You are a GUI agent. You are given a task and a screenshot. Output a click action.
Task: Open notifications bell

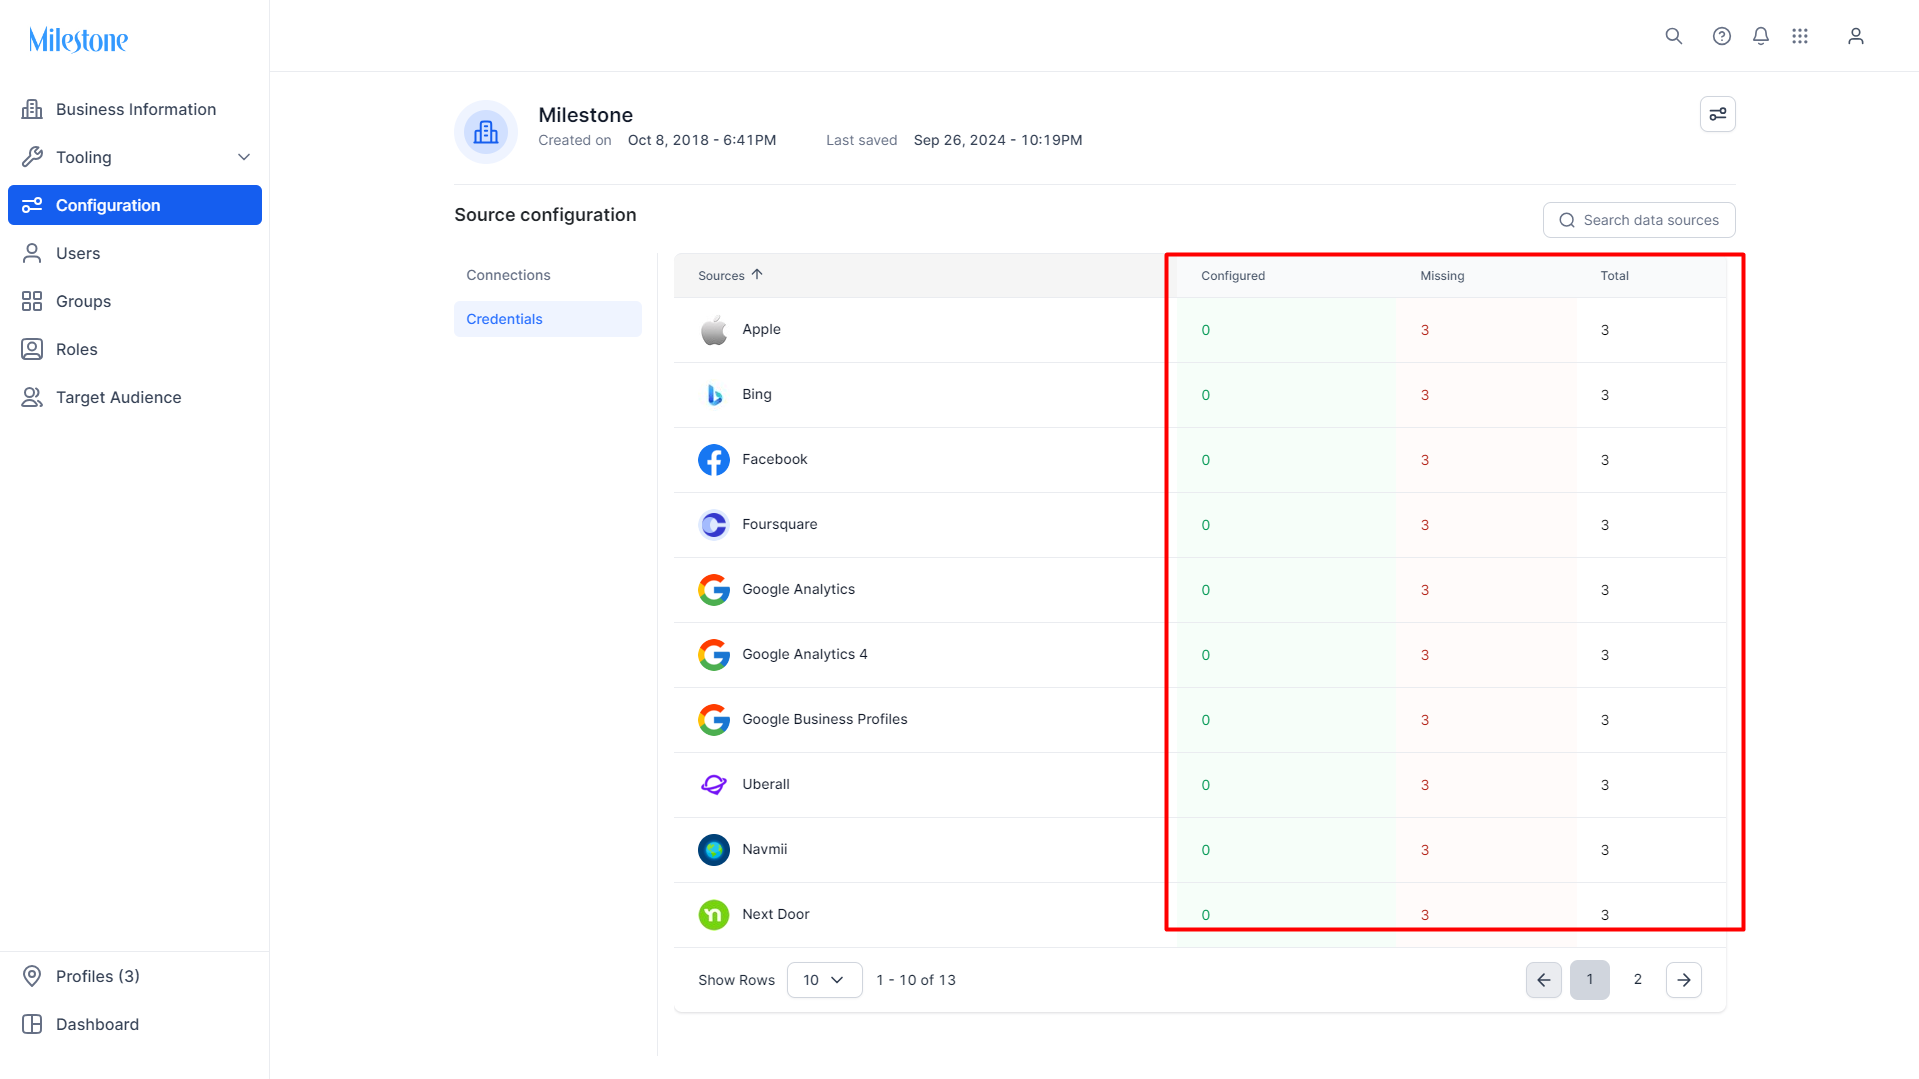pos(1761,36)
